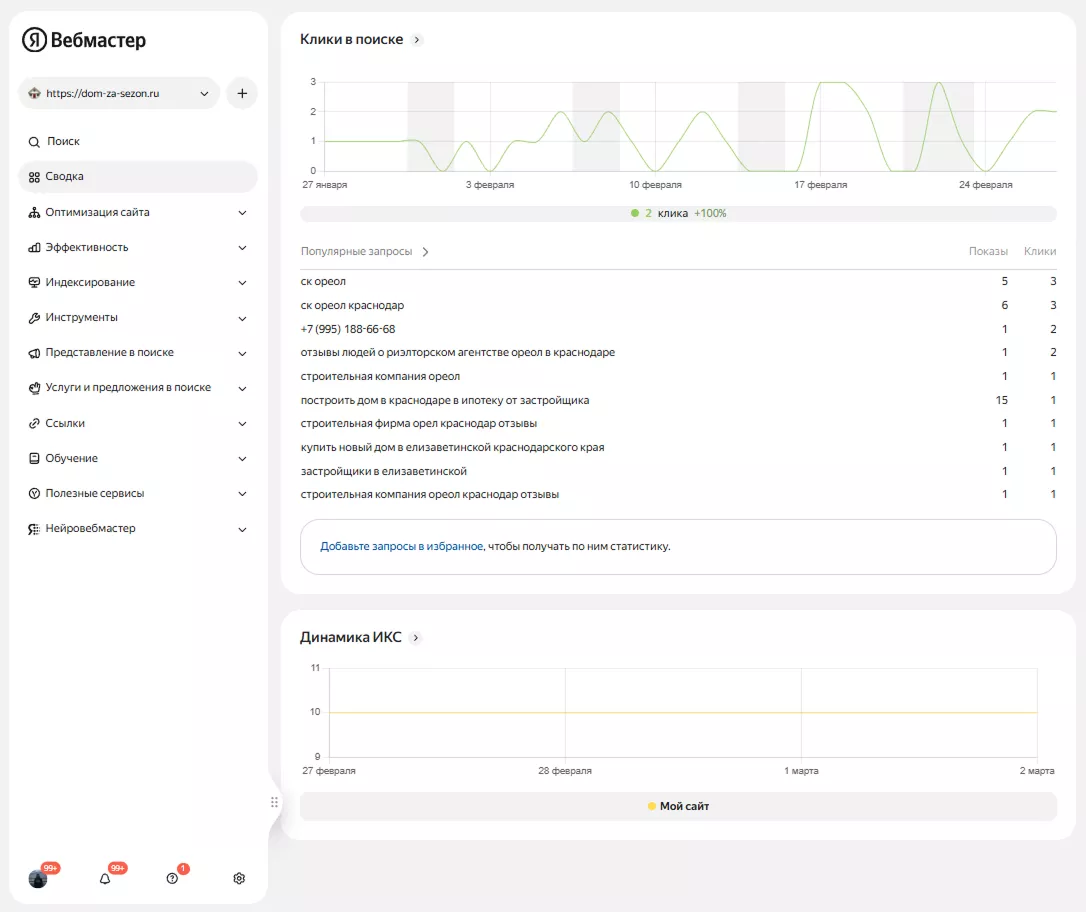
Task: Select query построить дом в краснодаре в ипотеку
Action: (x=445, y=400)
